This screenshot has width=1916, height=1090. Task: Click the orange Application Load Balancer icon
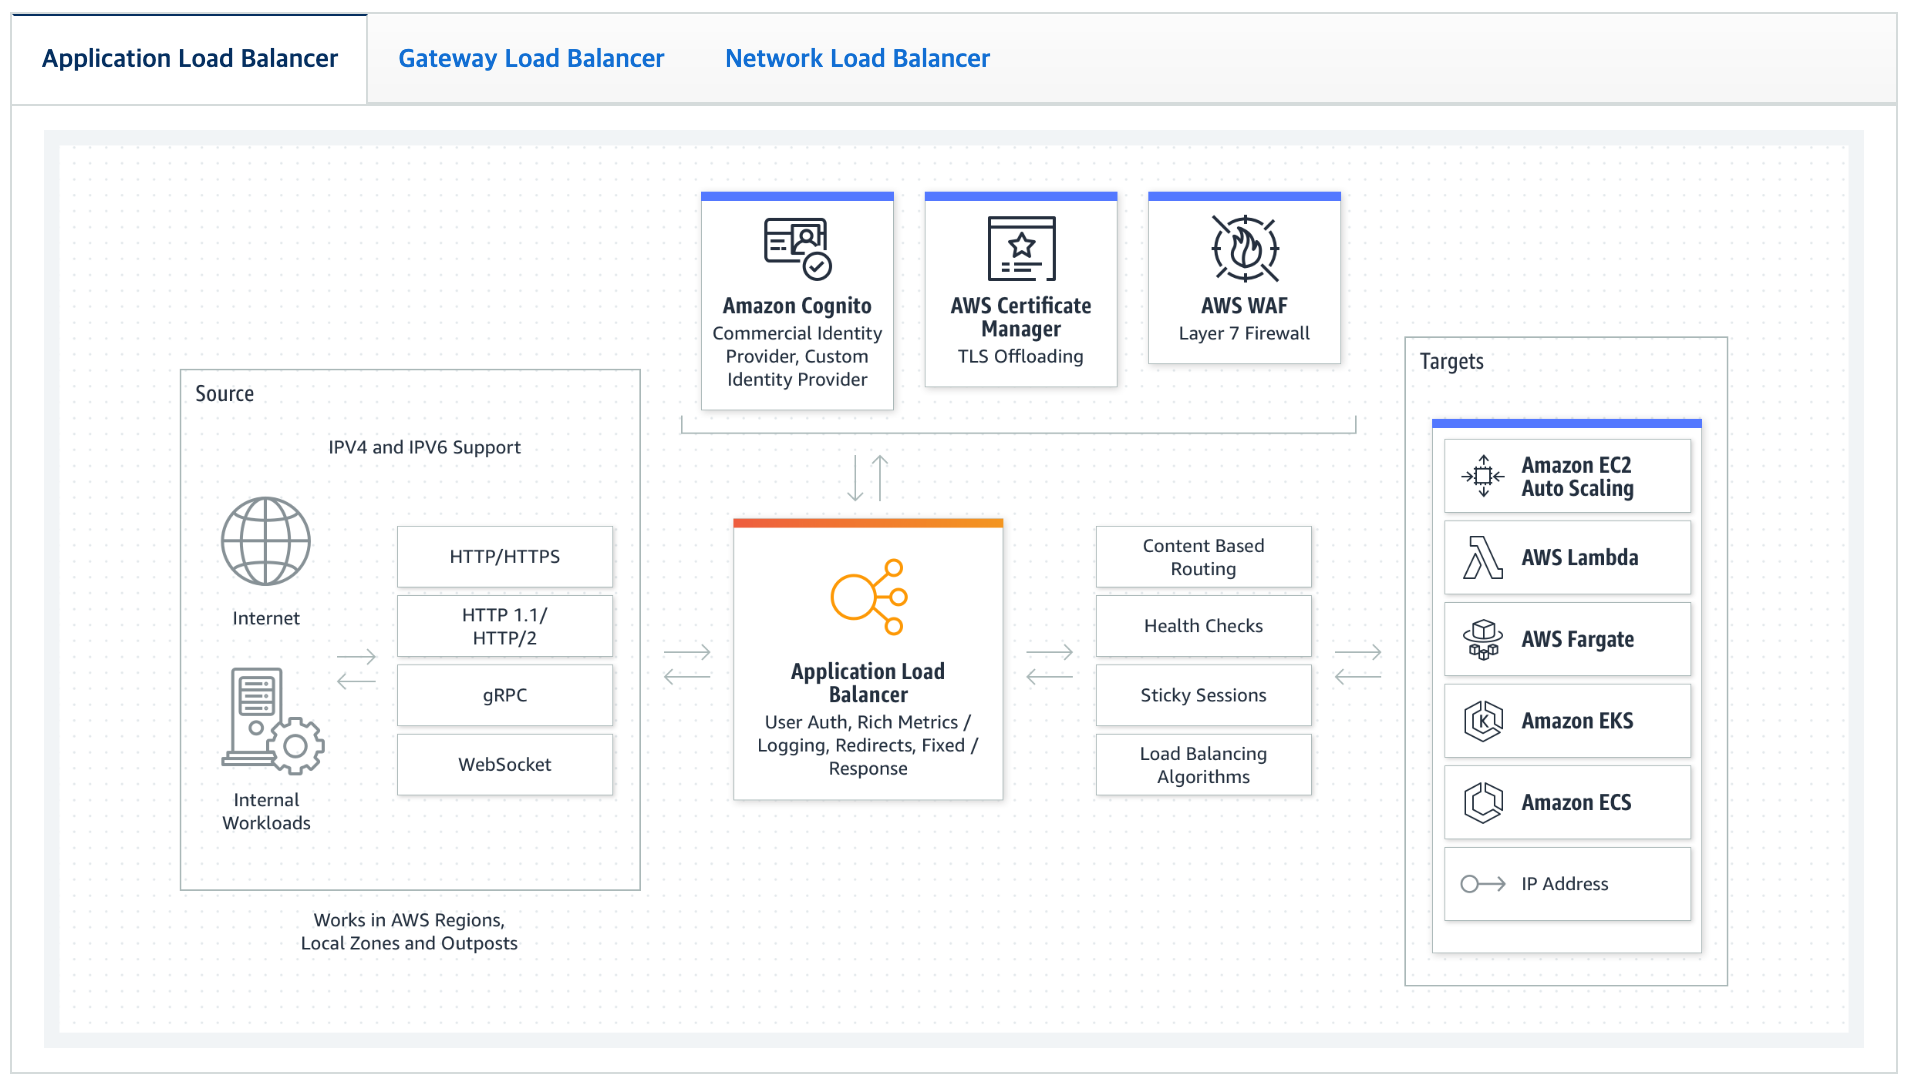(869, 597)
